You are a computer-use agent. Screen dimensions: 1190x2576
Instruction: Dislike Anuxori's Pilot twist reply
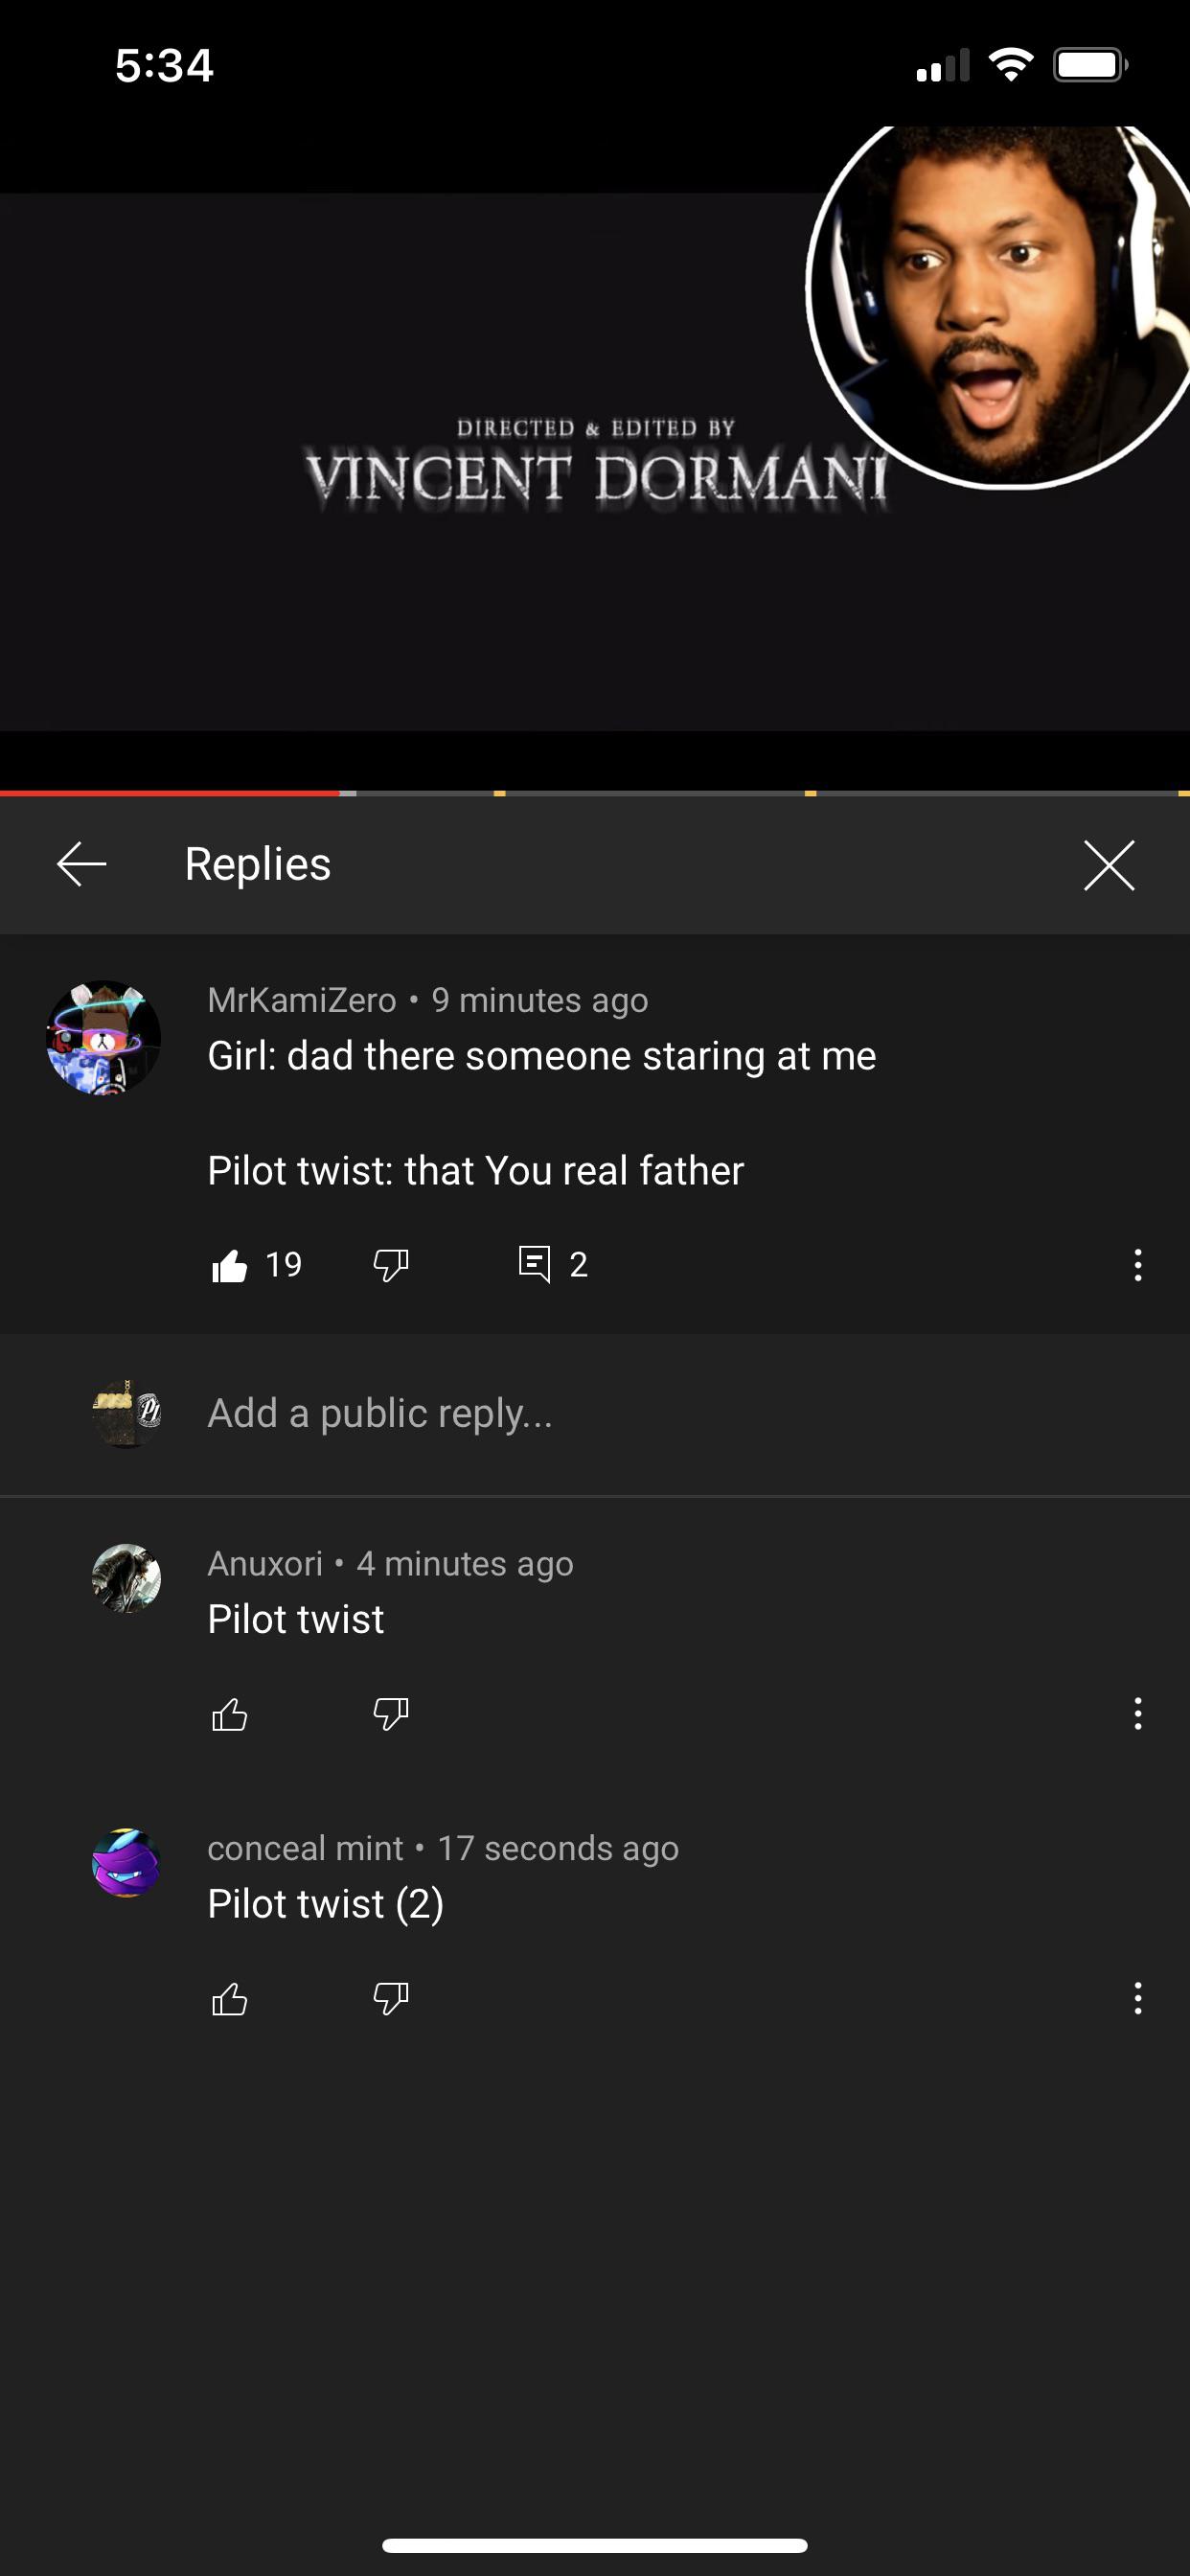pyautogui.click(x=390, y=1714)
